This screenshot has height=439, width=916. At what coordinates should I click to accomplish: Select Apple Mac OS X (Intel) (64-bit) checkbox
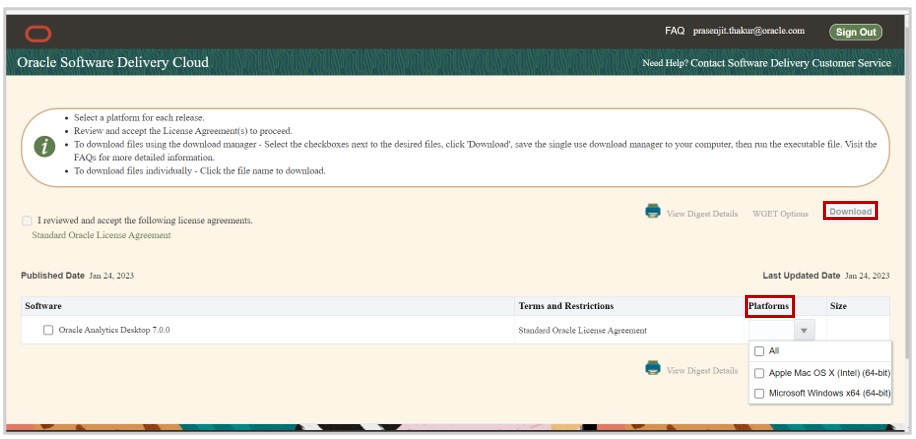[759, 373]
